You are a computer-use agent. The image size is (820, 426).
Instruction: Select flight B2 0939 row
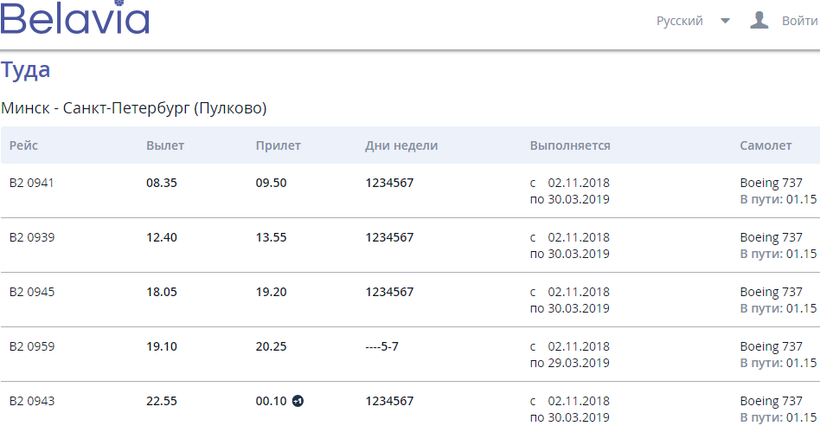pyautogui.click(x=31, y=238)
